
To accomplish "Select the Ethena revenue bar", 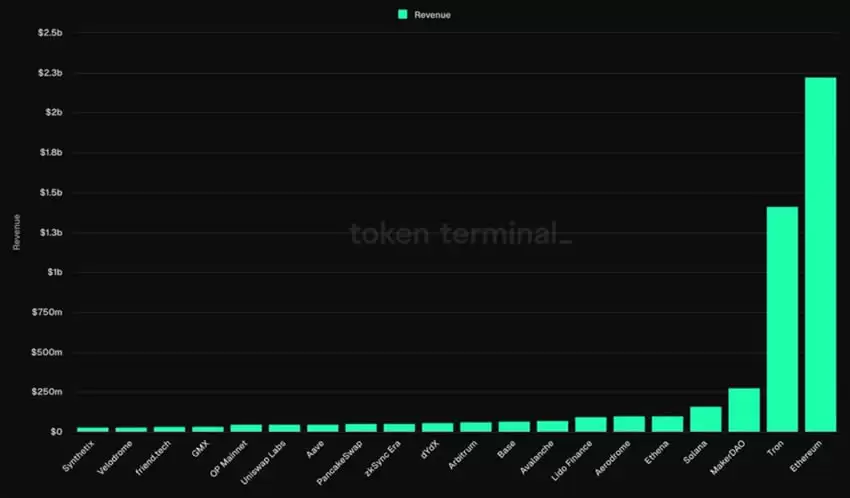I will [667, 424].
